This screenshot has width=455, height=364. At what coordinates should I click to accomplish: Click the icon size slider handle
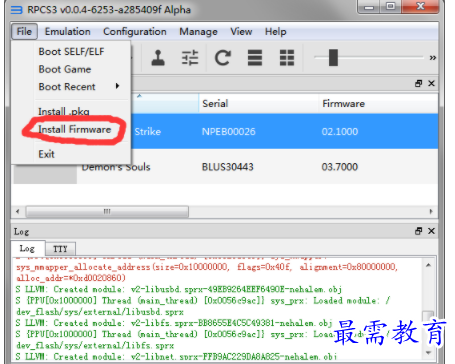[333, 58]
